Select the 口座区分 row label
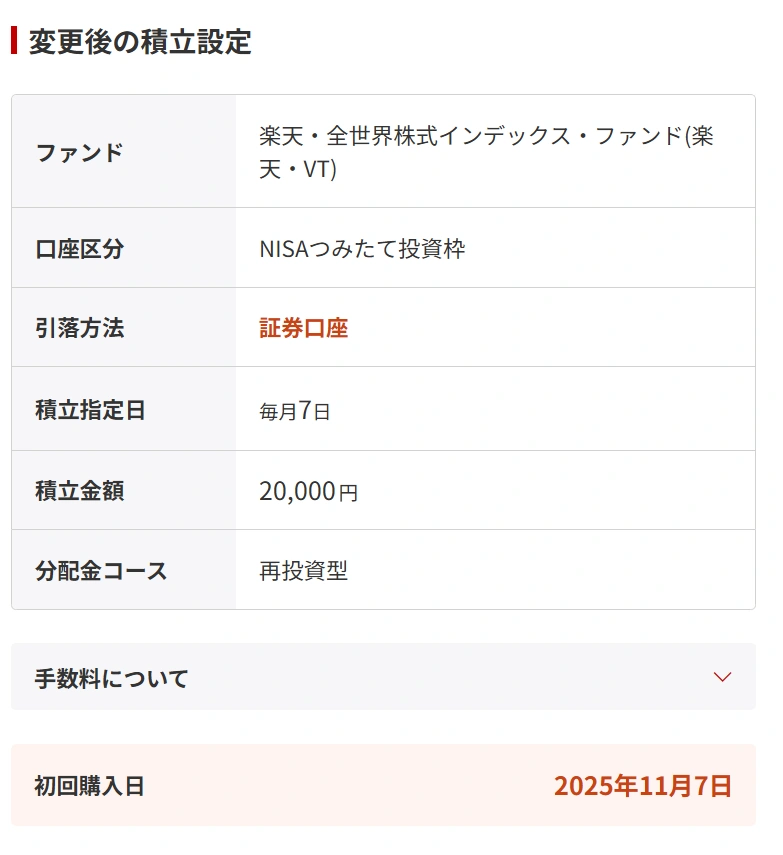The height and width of the screenshot is (855, 783). (x=79, y=249)
